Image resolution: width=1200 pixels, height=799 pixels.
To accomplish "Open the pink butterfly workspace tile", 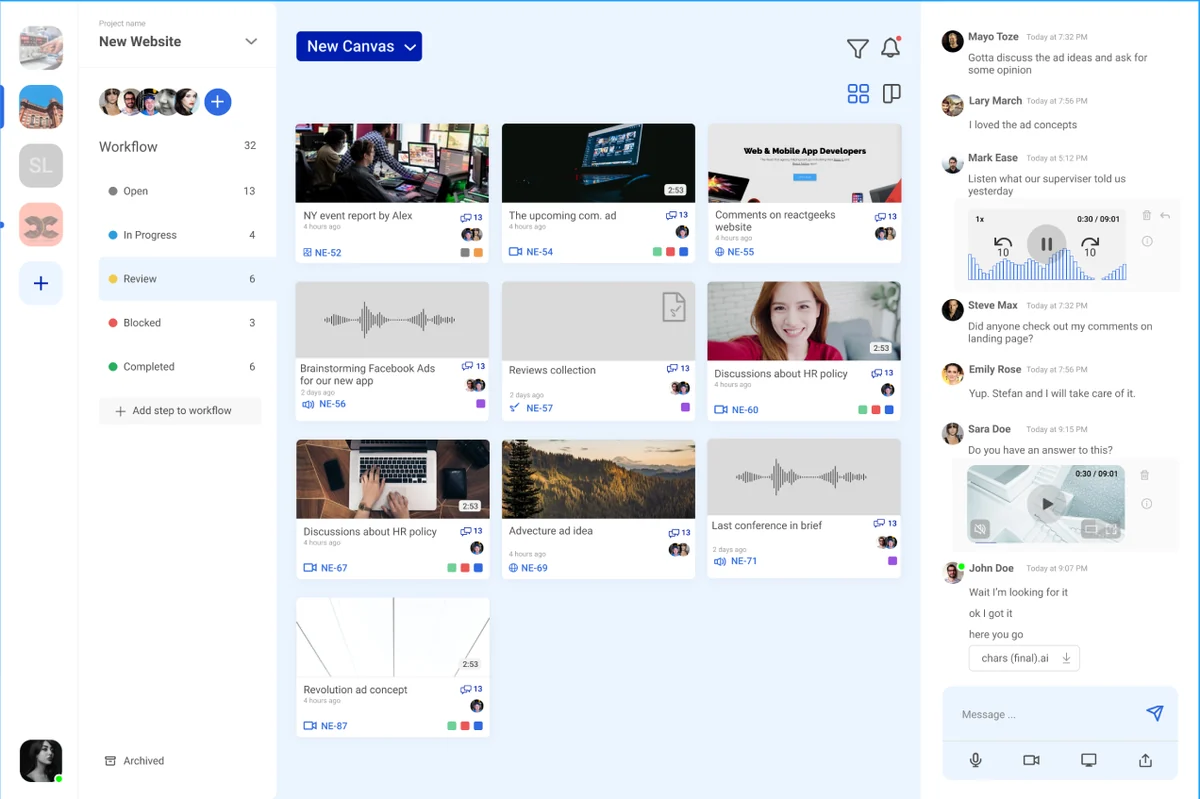I will [x=41, y=225].
